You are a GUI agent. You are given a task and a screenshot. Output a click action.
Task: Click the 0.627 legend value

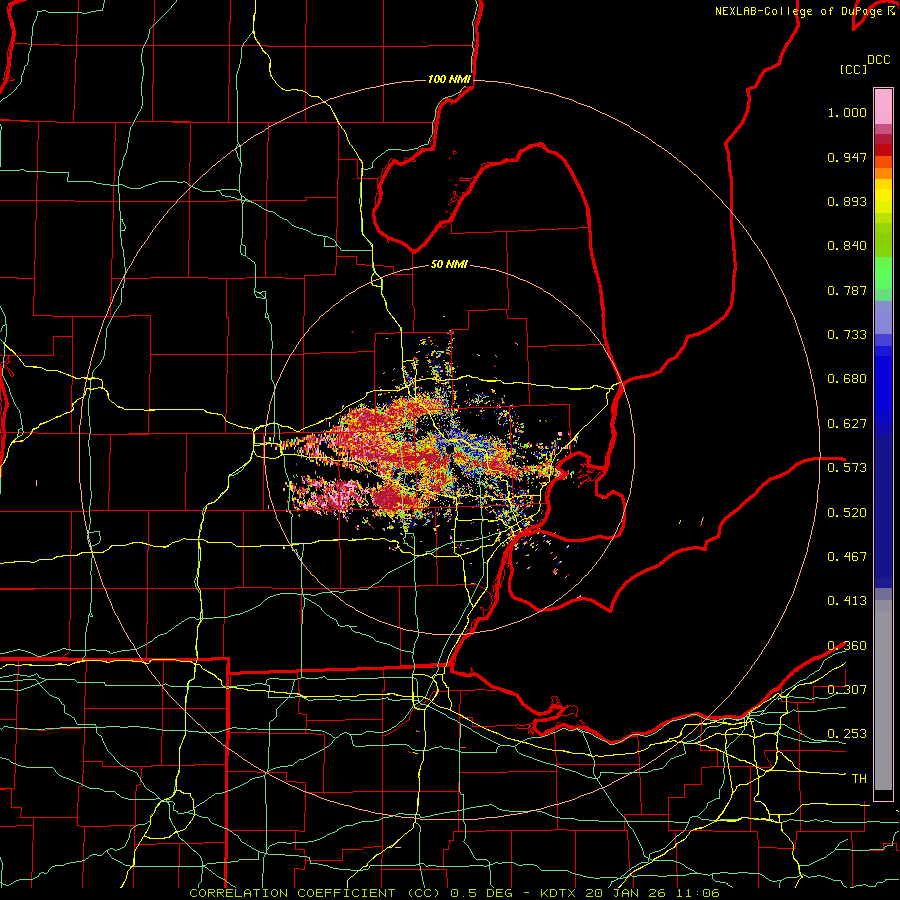847,424
